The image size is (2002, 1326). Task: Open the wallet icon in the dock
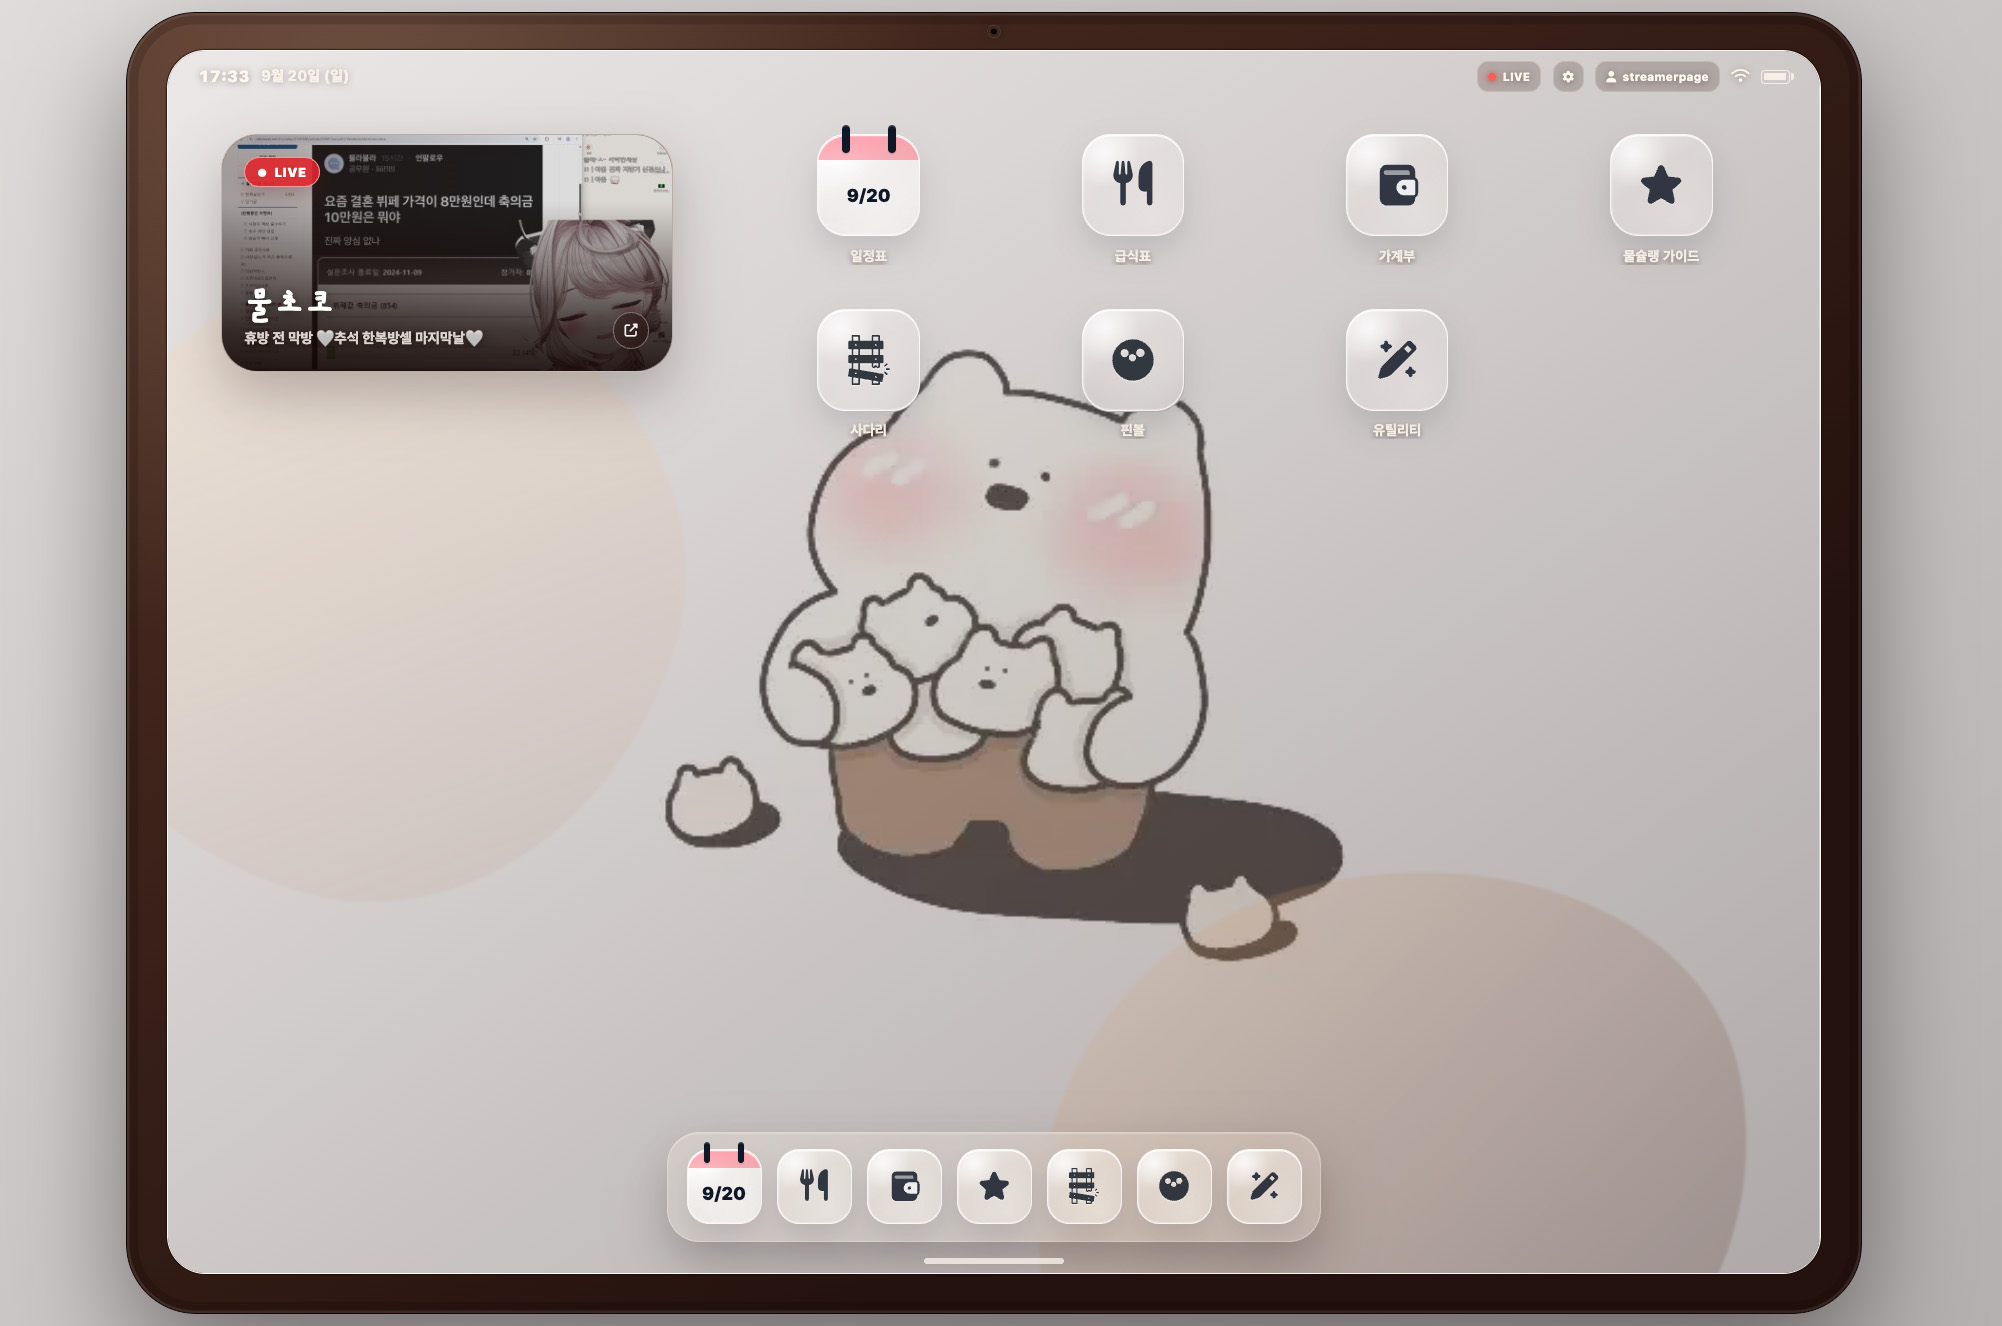pyautogui.click(x=904, y=1186)
